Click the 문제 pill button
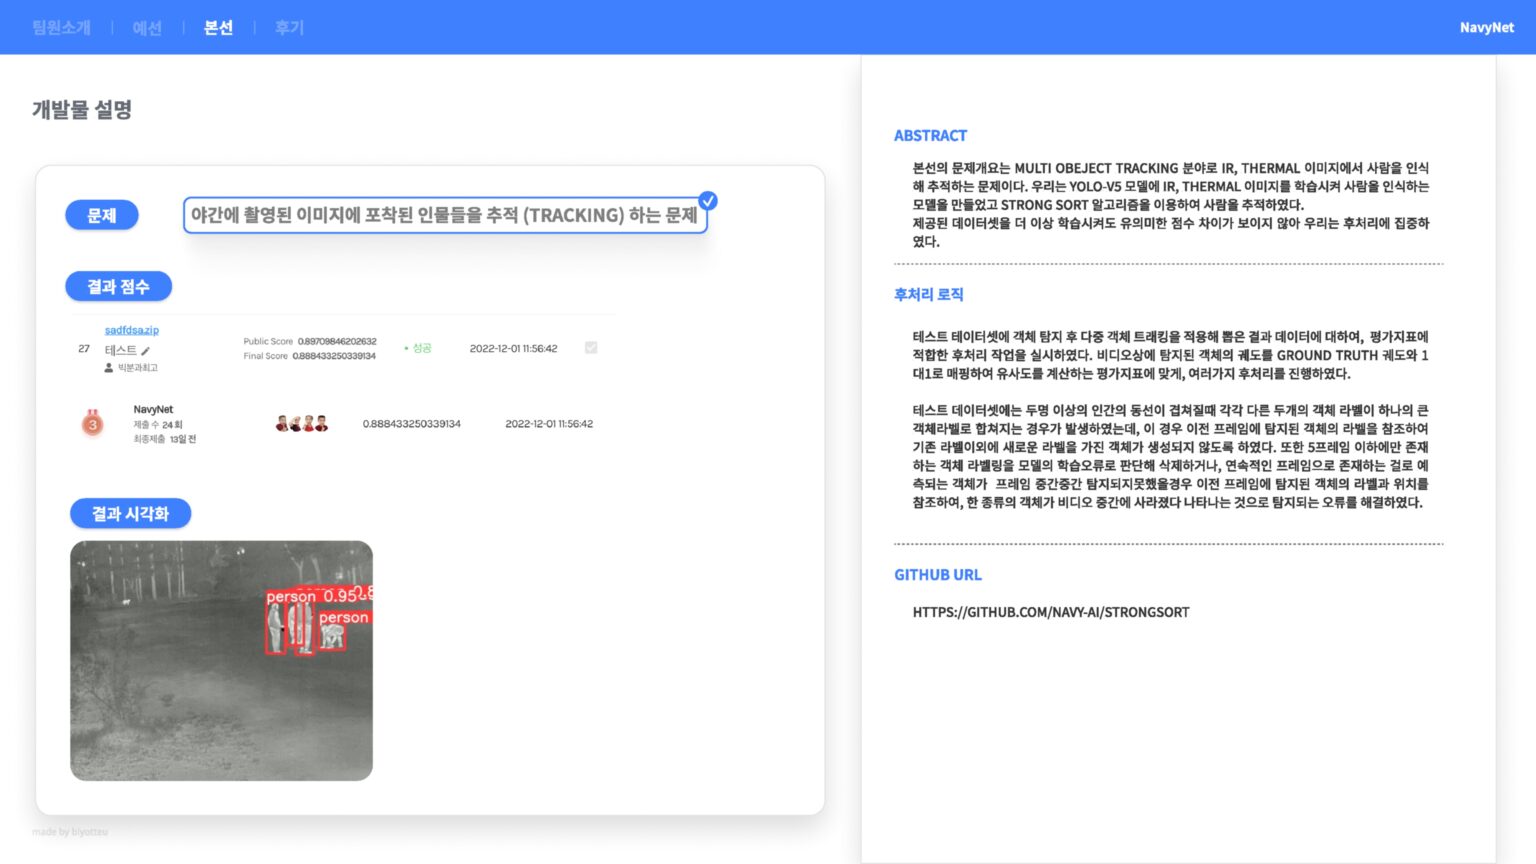 [102, 215]
